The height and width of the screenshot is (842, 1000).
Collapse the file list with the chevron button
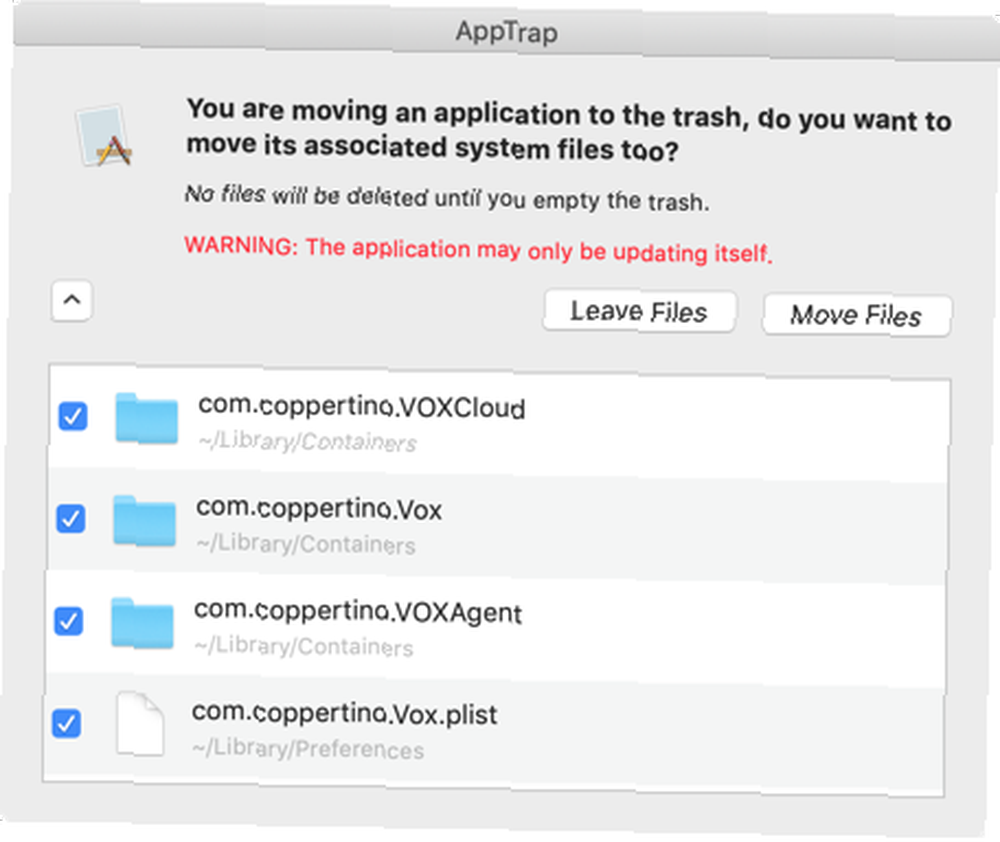(x=72, y=300)
